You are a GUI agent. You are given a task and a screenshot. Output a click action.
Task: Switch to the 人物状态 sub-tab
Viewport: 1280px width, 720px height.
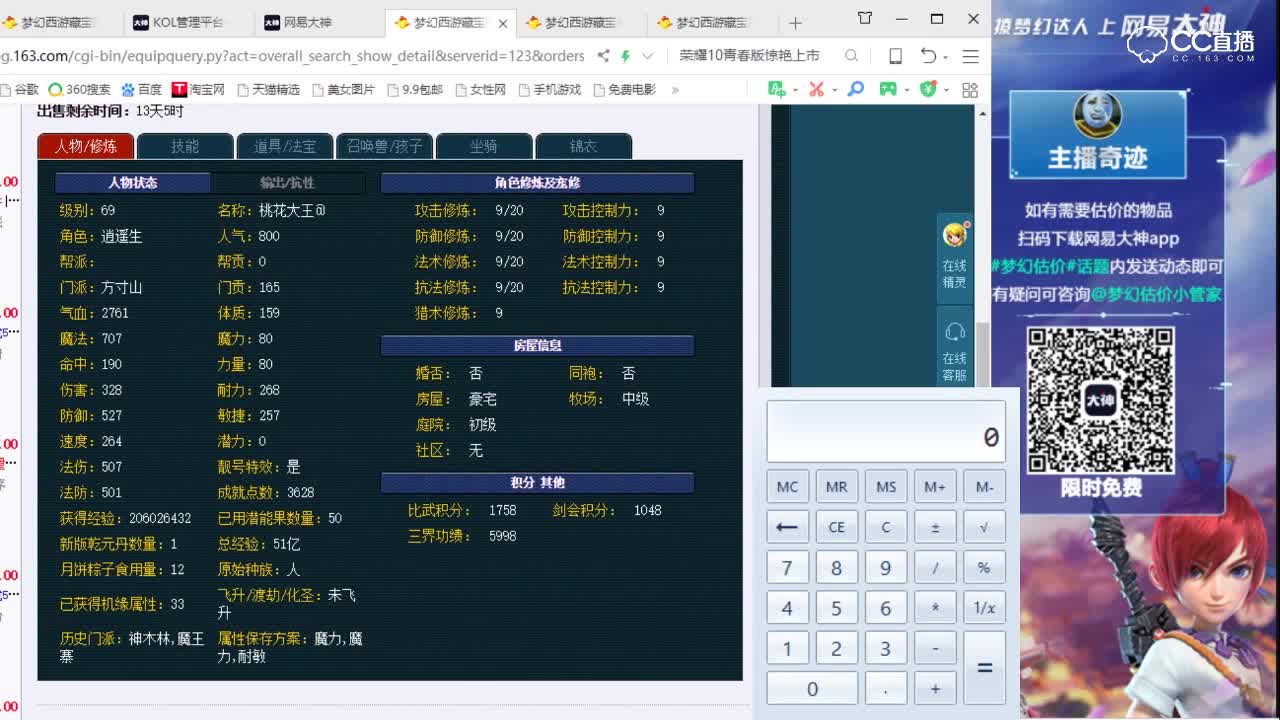[x=133, y=183]
